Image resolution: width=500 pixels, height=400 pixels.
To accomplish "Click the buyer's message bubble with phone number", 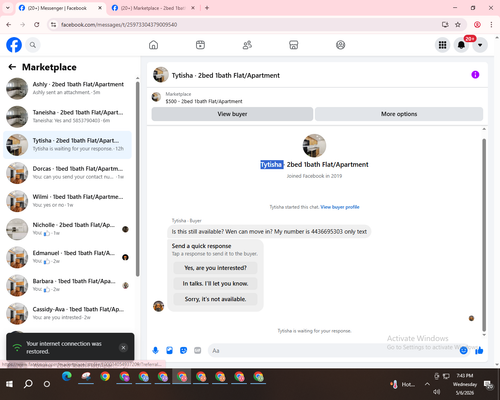I will 269,232.
